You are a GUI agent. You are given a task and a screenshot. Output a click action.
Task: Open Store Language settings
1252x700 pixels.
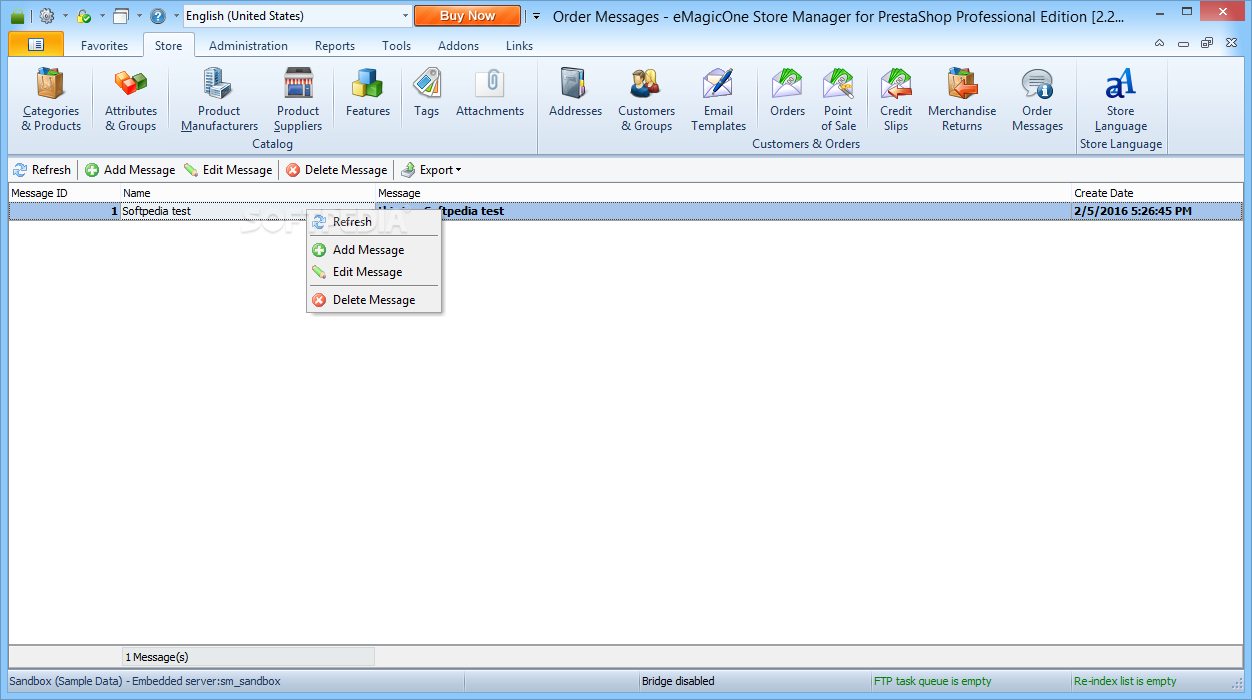pyautogui.click(x=1120, y=100)
